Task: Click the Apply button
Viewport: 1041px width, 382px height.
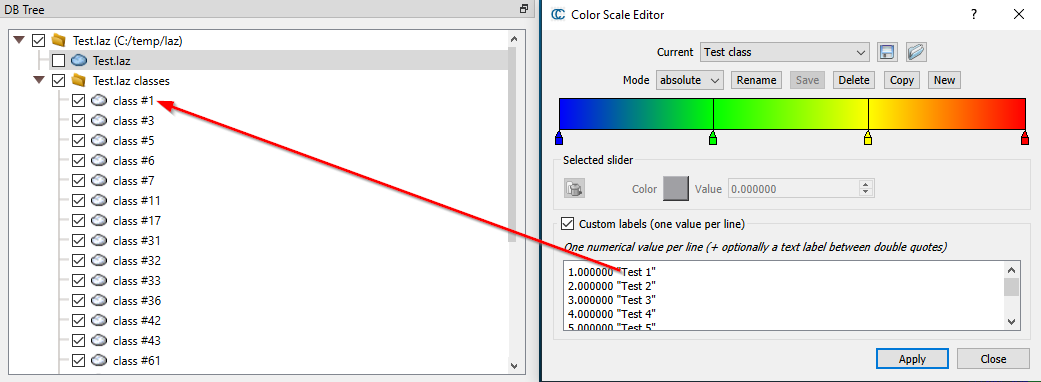Action: click(912, 359)
